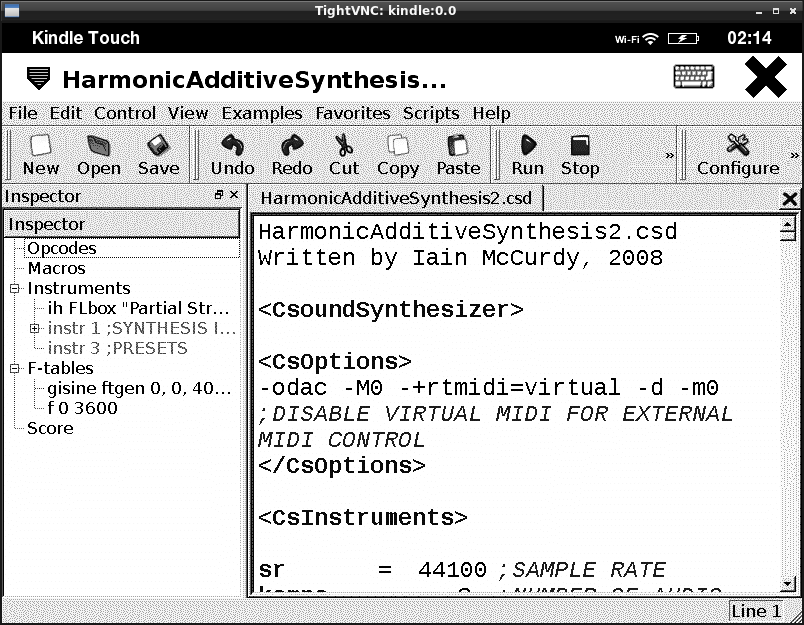Click the <CsInstruments> tag line
The image size is (804, 625).
coord(363,517)
